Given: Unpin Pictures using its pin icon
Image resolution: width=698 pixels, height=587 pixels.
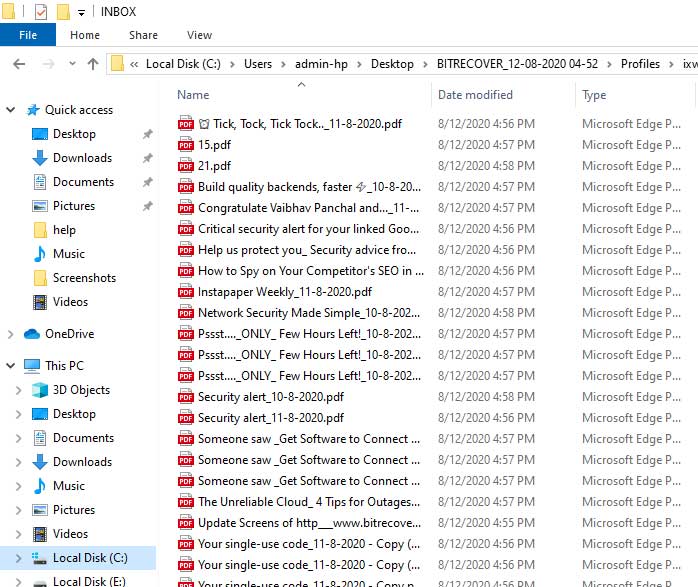Looking at the screenshot, I should click(x=148, y=206).
